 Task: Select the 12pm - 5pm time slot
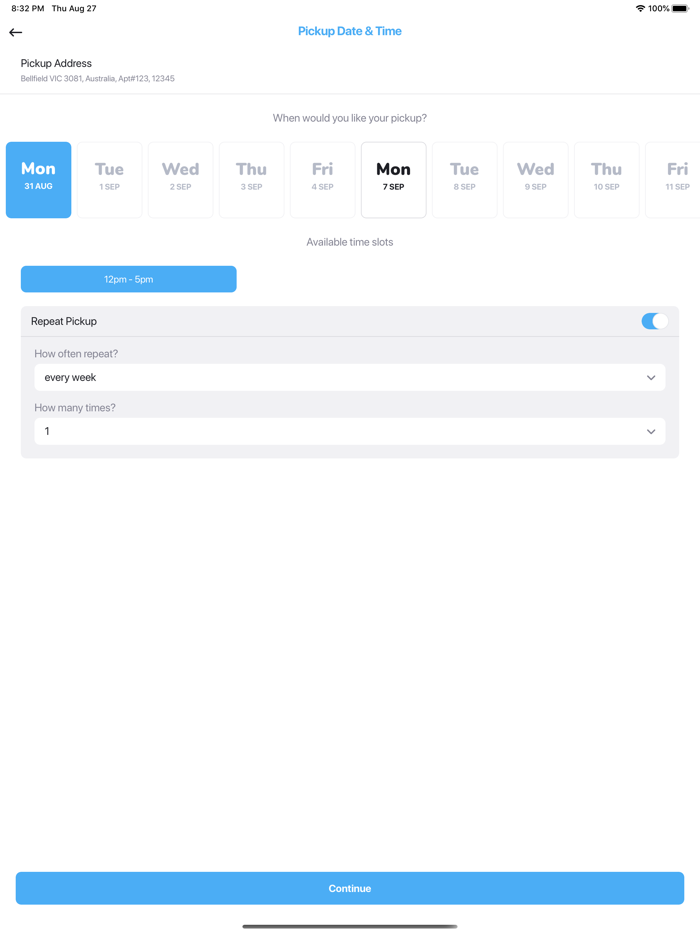(x=129, y=279)
